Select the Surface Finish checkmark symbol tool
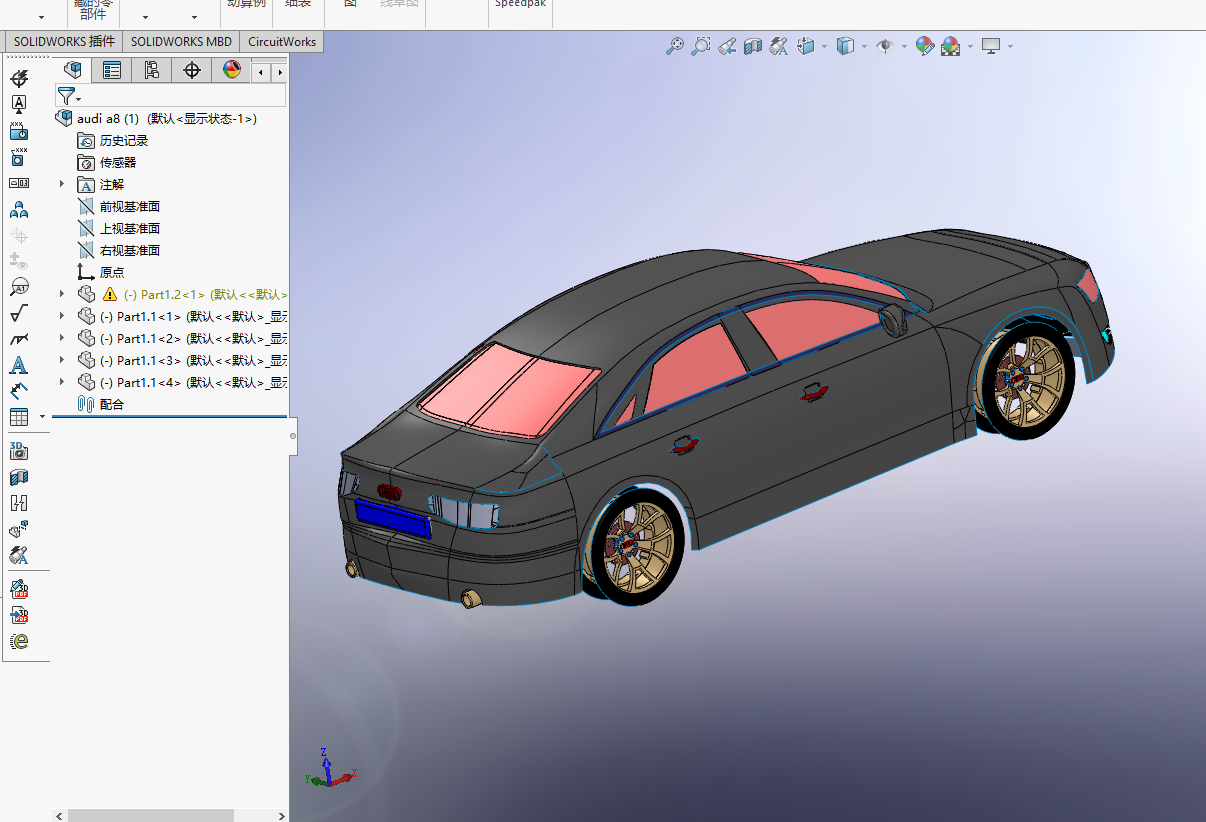The image size is (1206, 822). pyautogui.click(x=18, y=314)
